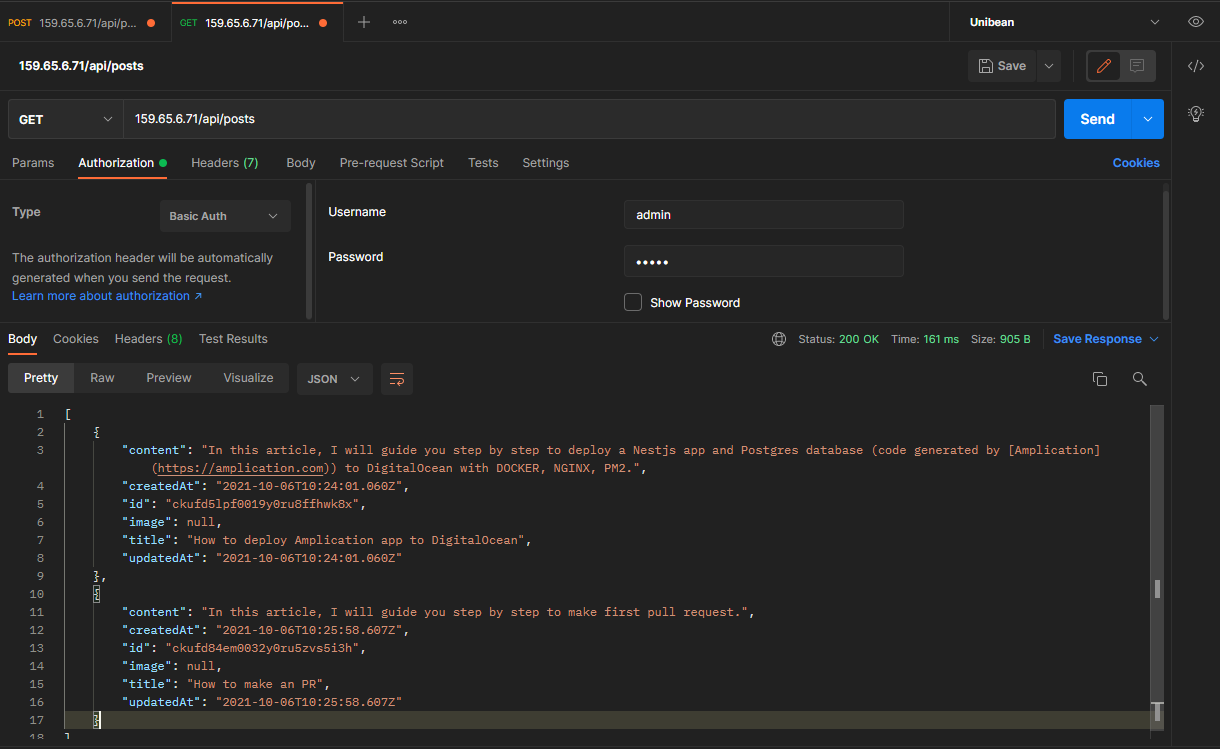
Task: Expand the Basic Auth type dropdown
Action: coord(225,216)
